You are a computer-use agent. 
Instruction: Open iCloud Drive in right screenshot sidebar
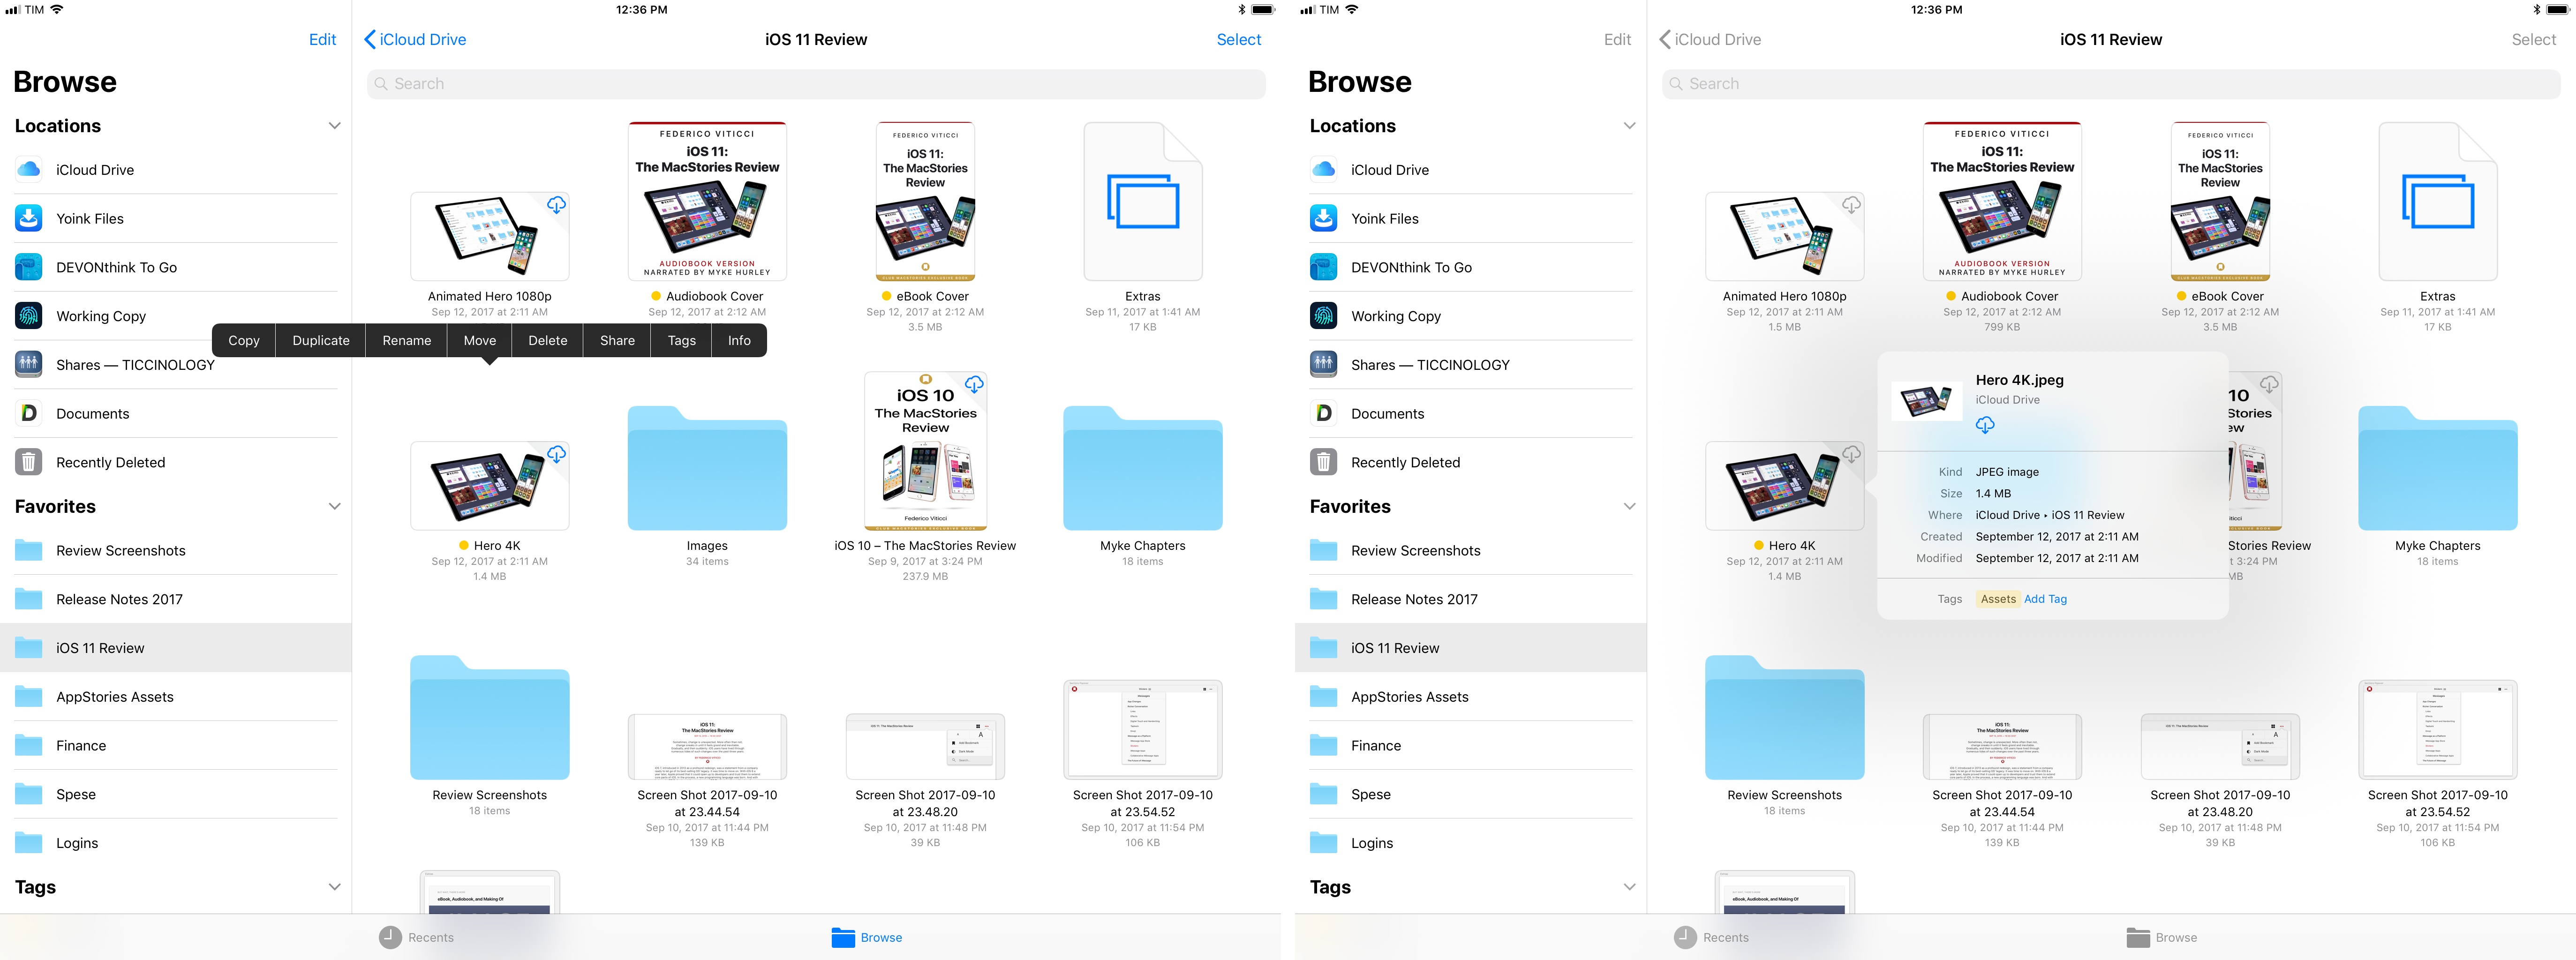pos(1470,170)
